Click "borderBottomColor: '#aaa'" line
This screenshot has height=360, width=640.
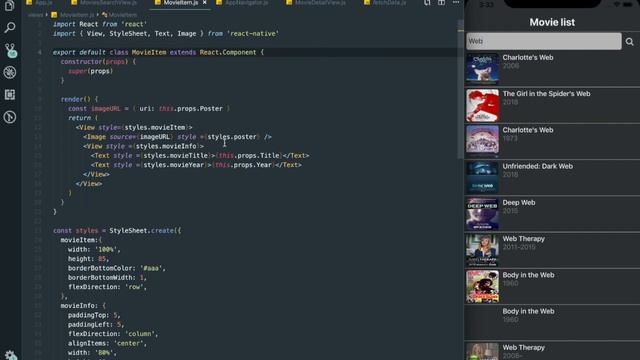point(117,268)
